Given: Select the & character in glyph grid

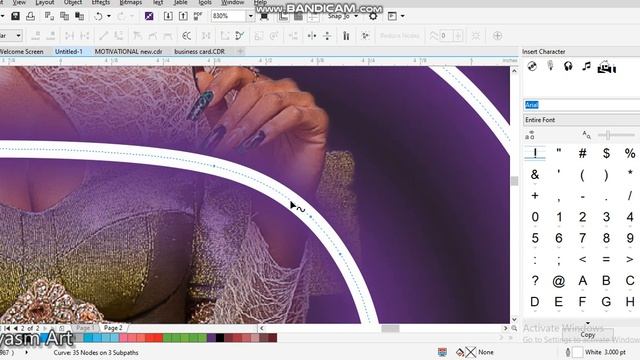Looking at the screenshot, I should (x=535, y=175).
